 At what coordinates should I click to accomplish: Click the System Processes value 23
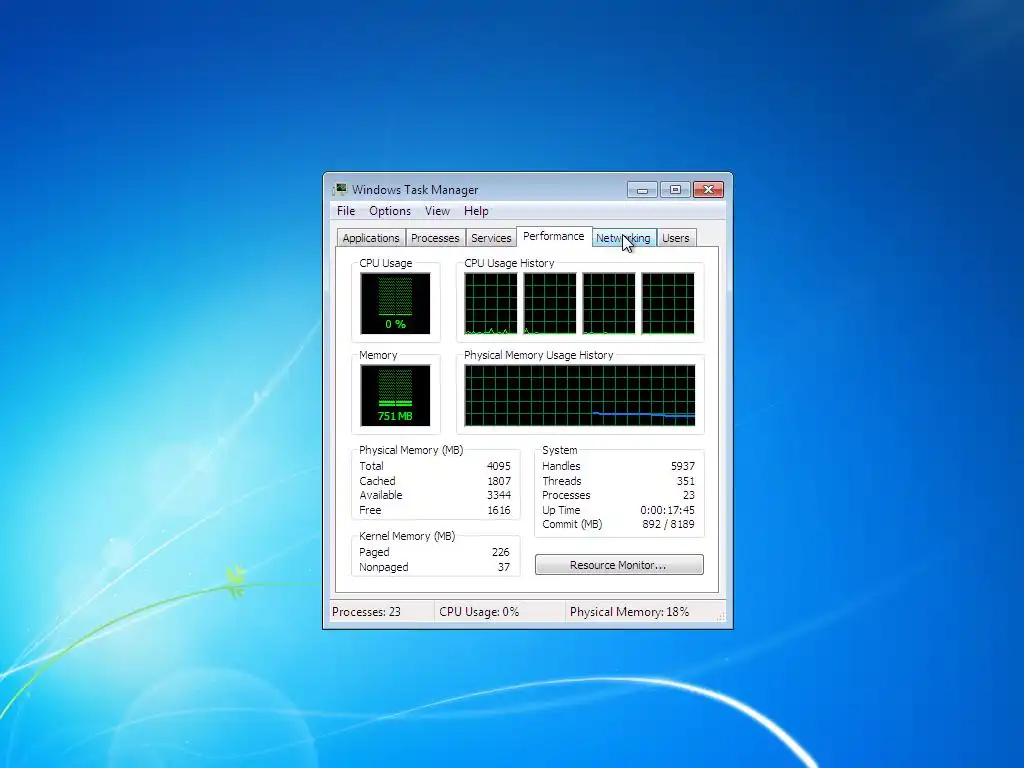pyautogui.click(x=689, y=496)
